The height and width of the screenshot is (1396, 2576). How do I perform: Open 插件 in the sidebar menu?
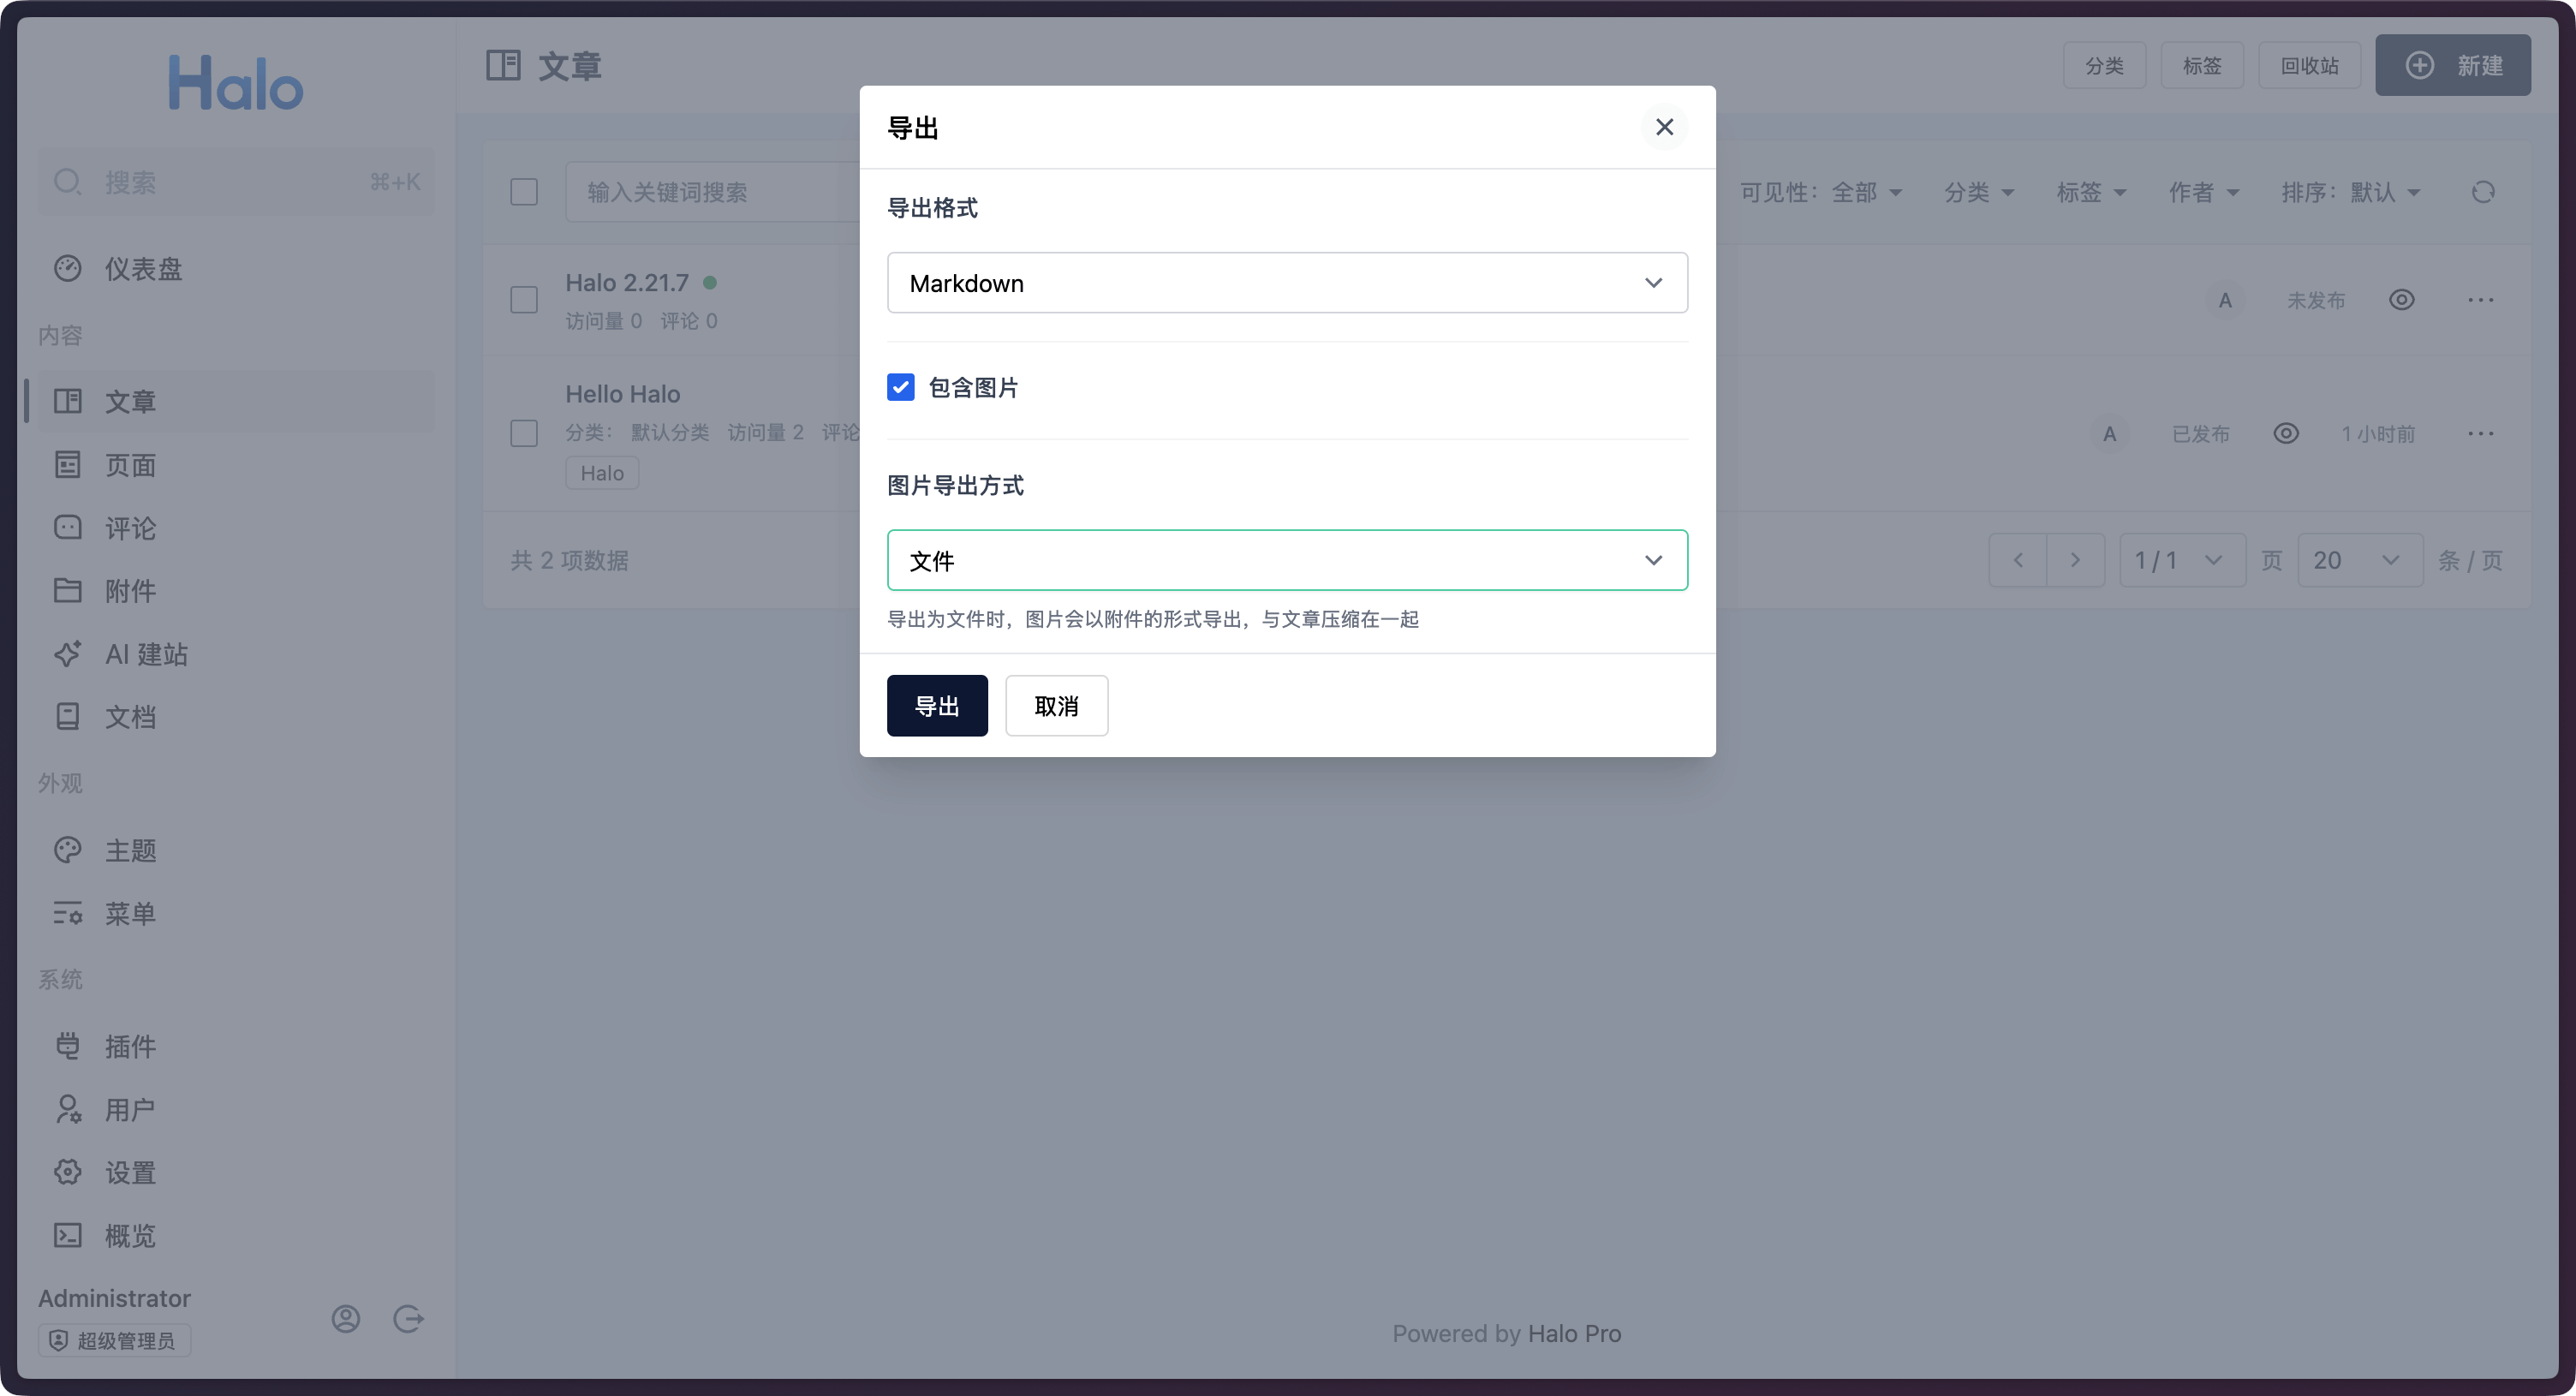(x=130, y=1046)
